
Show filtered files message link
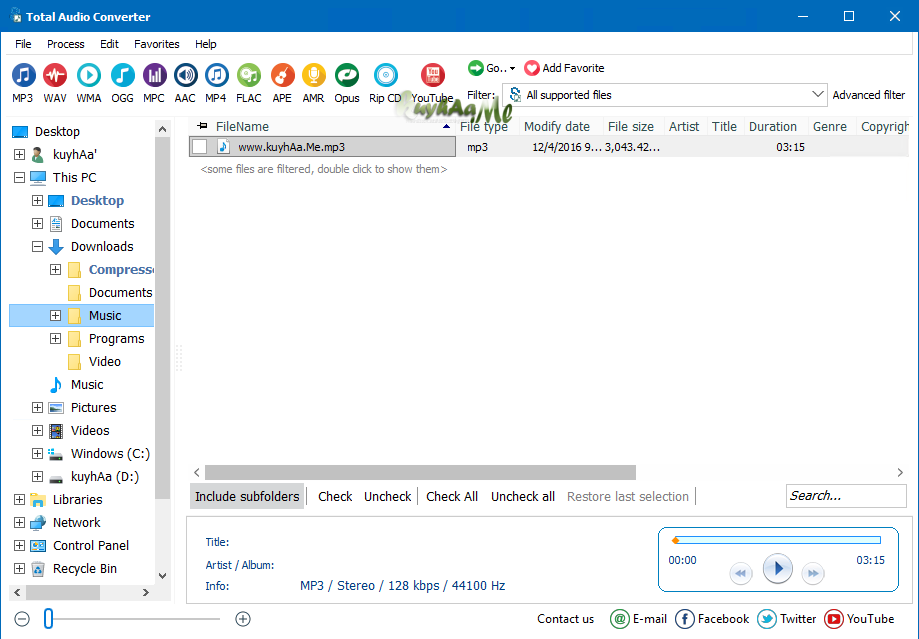pyautogui.click(x=324, y=169)
